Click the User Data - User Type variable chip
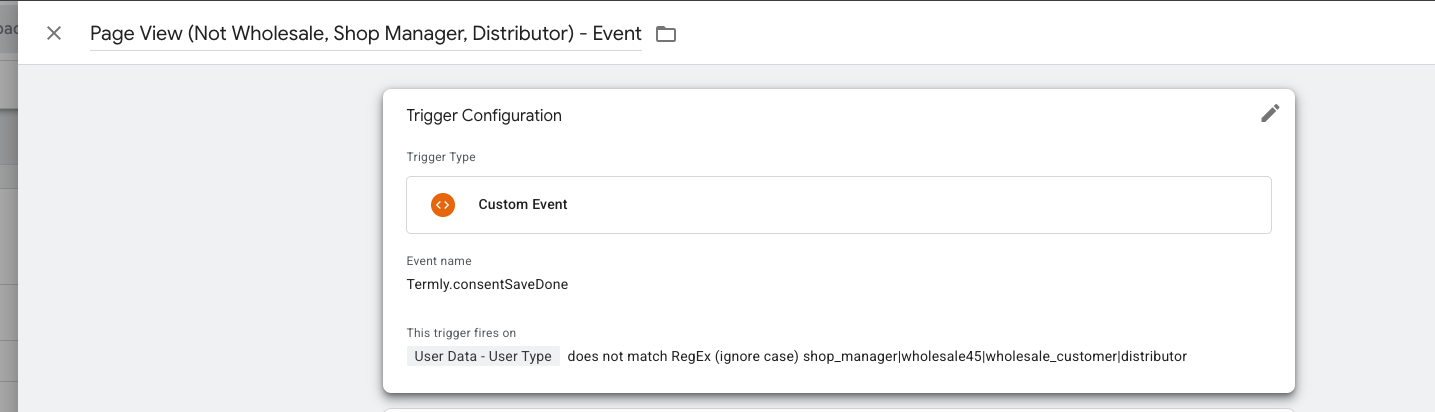This screenshot has height=412, width=1435. pyautogui.click(x=483, y=356)
